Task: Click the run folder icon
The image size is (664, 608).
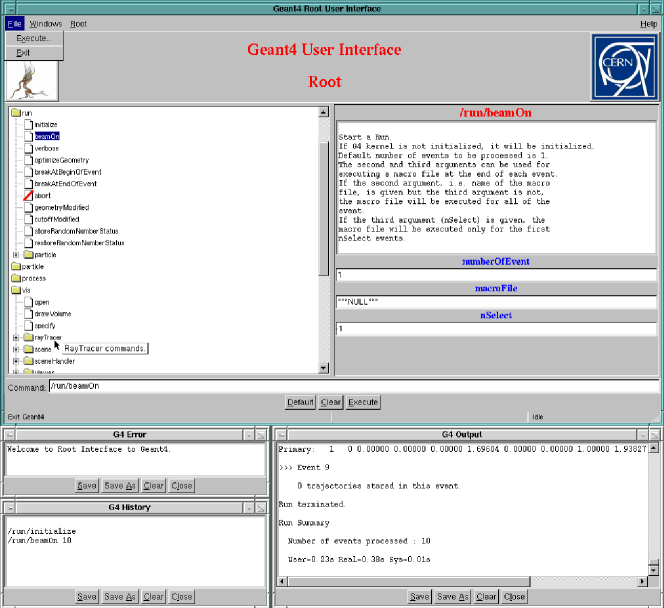Action: click(x=16, y=113)
